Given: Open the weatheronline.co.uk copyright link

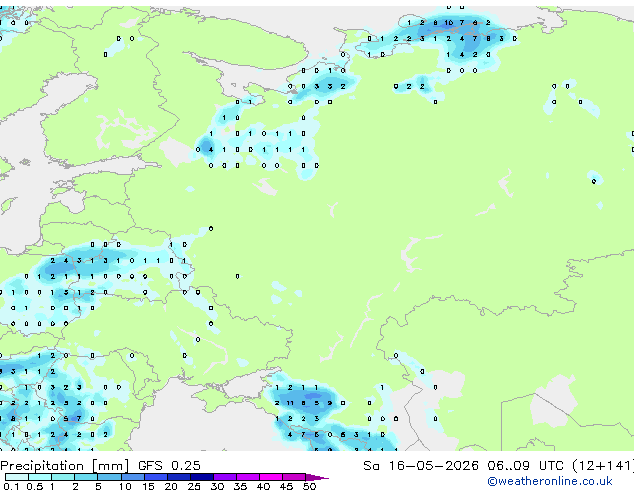Looking at the screenshot, I should click(550, 481).
